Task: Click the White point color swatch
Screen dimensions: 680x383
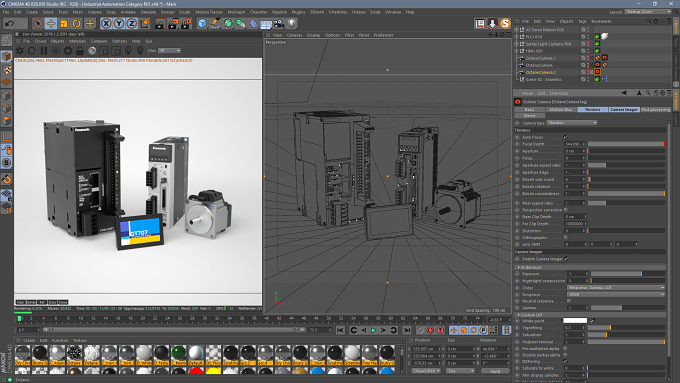Action: pos(575,321)
